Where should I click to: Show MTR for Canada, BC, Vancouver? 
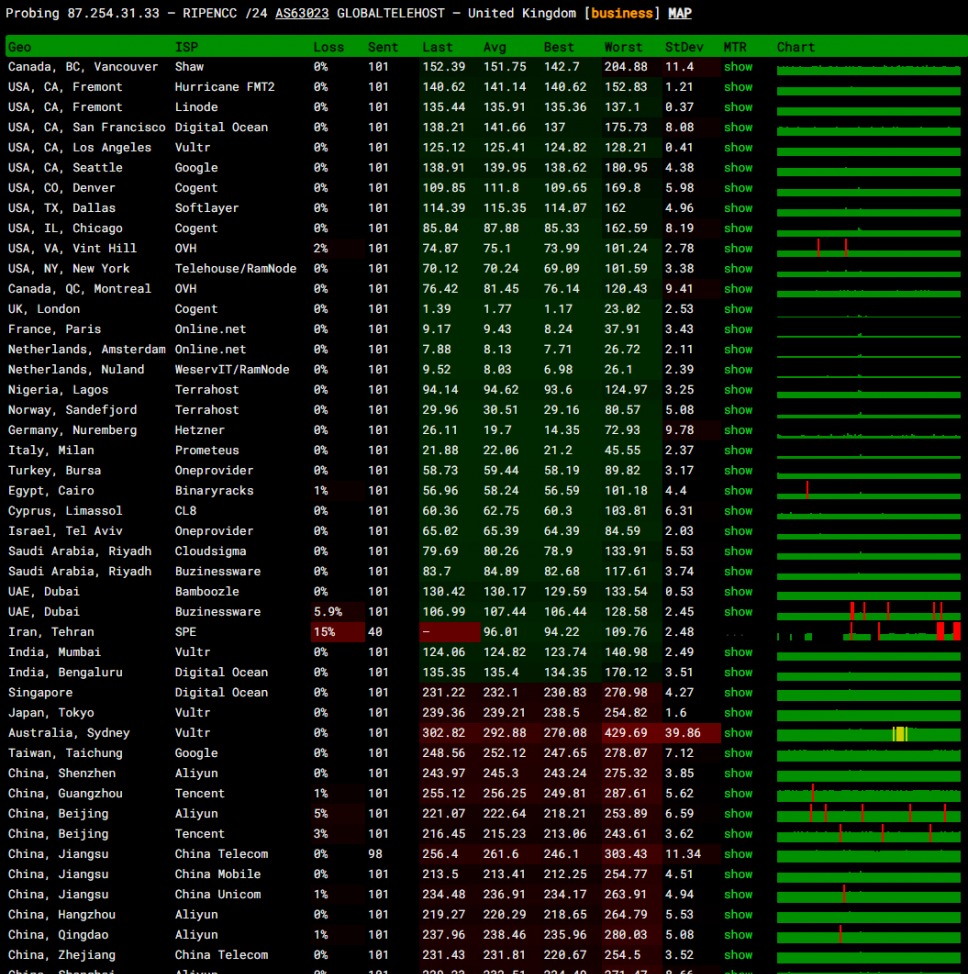pyautogui.click(x=738, y=66)
